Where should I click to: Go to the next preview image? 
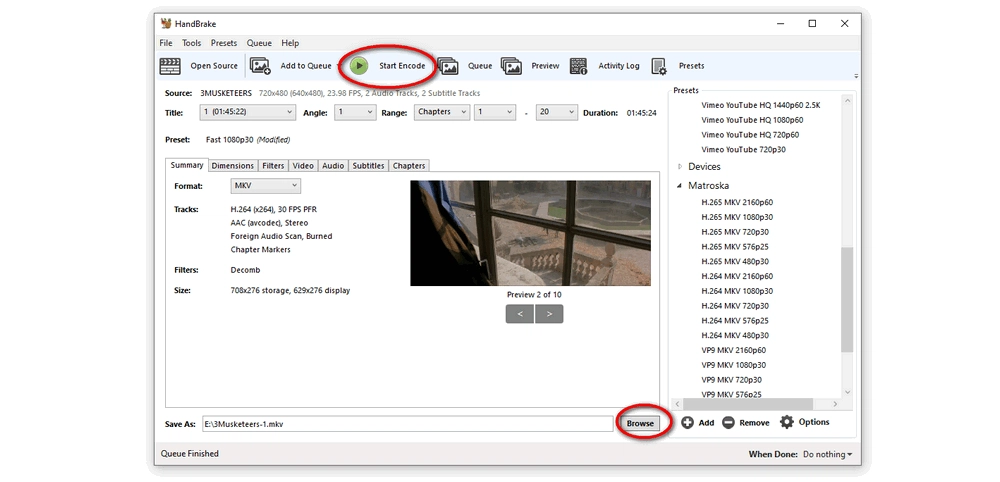click(x=549, y=314)
